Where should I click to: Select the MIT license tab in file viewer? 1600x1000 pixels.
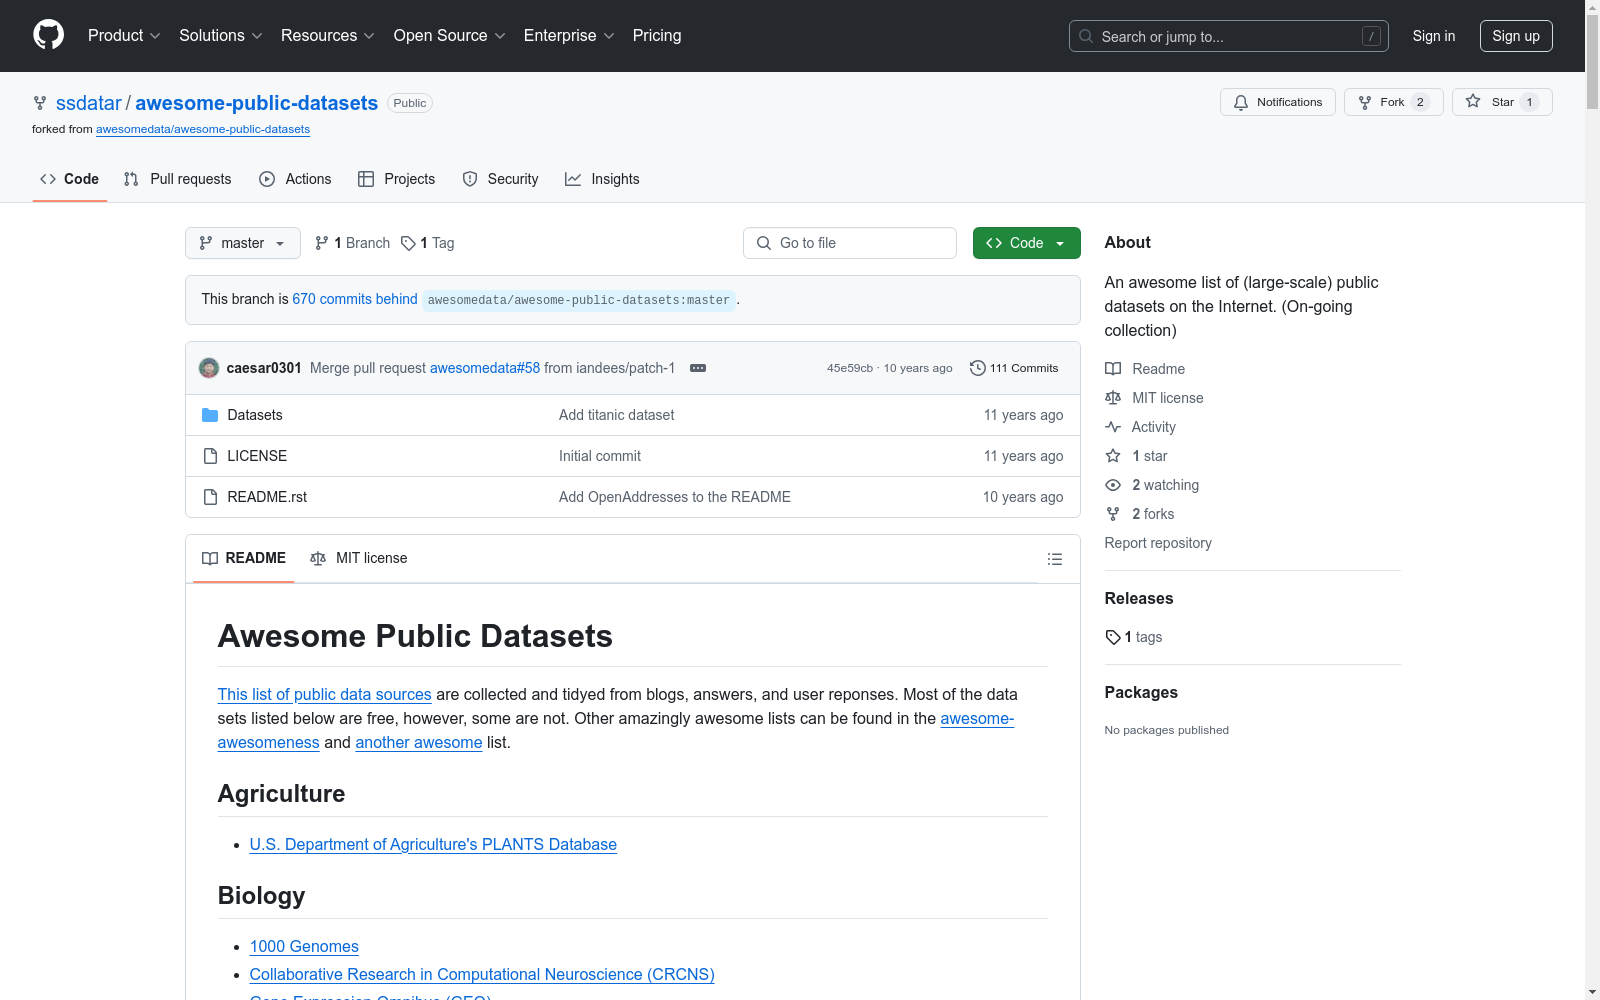(359, 558)
